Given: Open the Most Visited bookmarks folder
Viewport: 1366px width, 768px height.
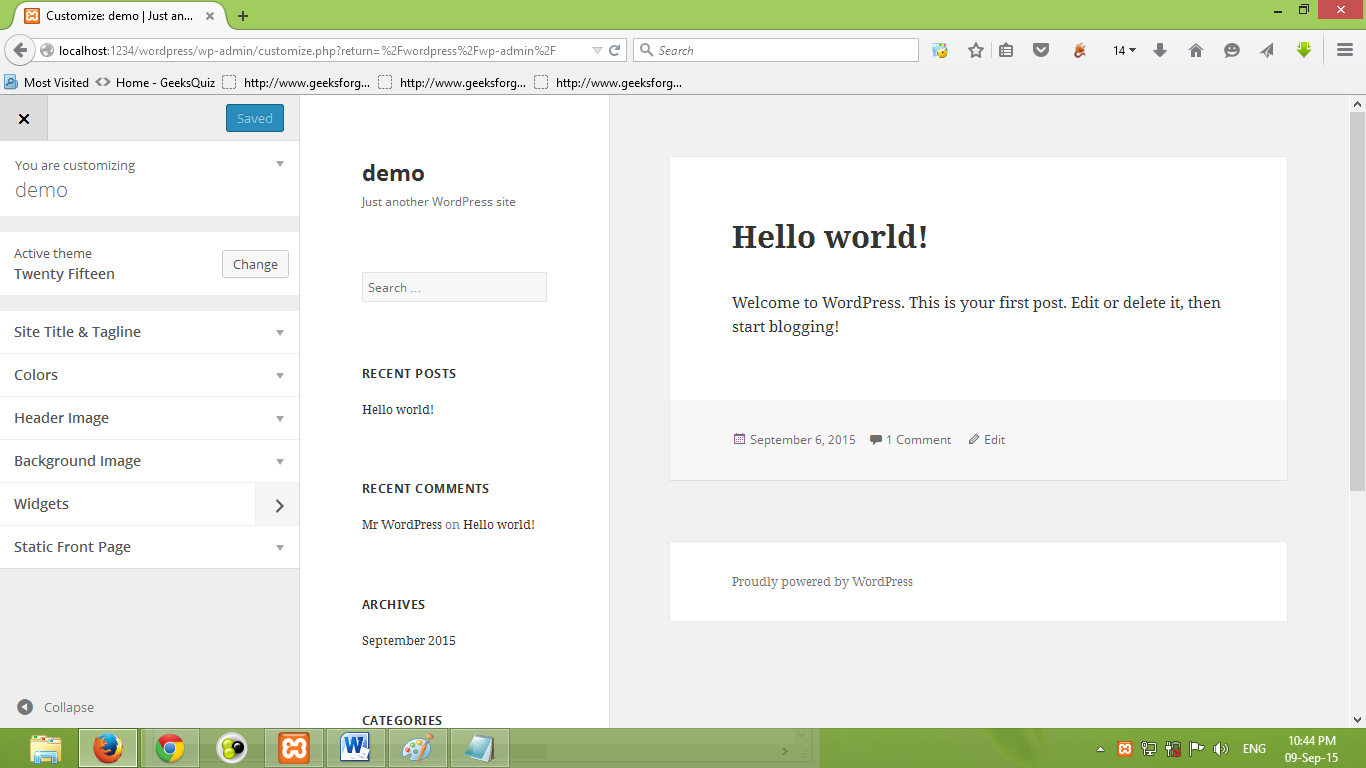Looking at the screenshot, I should [x=46, y=83].
